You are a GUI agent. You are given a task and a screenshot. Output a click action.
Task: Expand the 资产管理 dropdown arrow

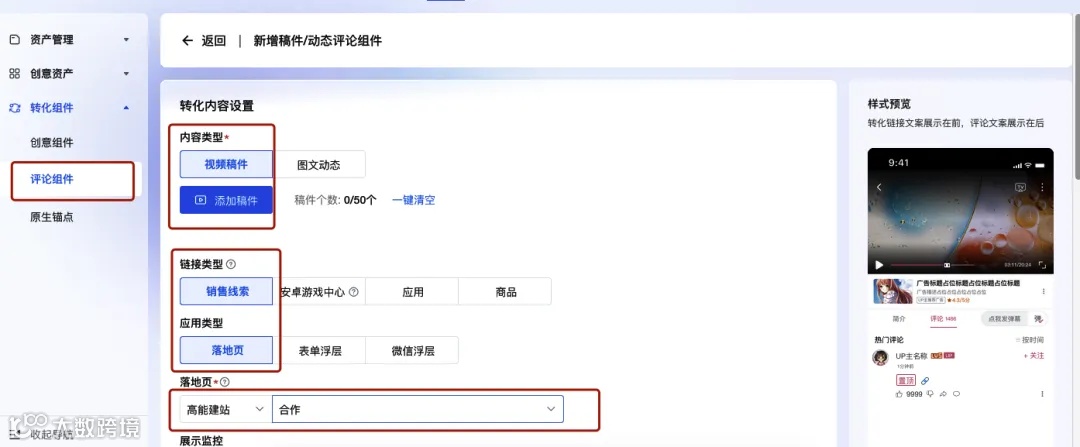126,40
